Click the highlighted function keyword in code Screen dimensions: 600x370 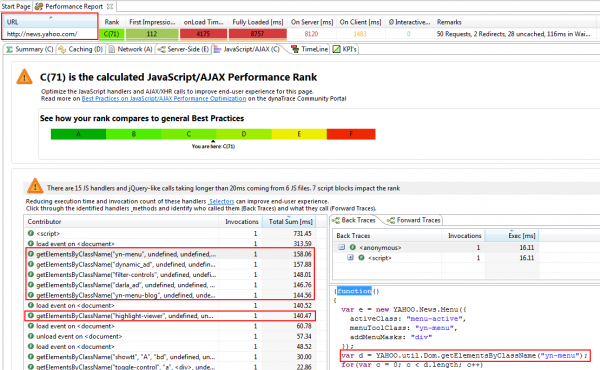(354, 291)
